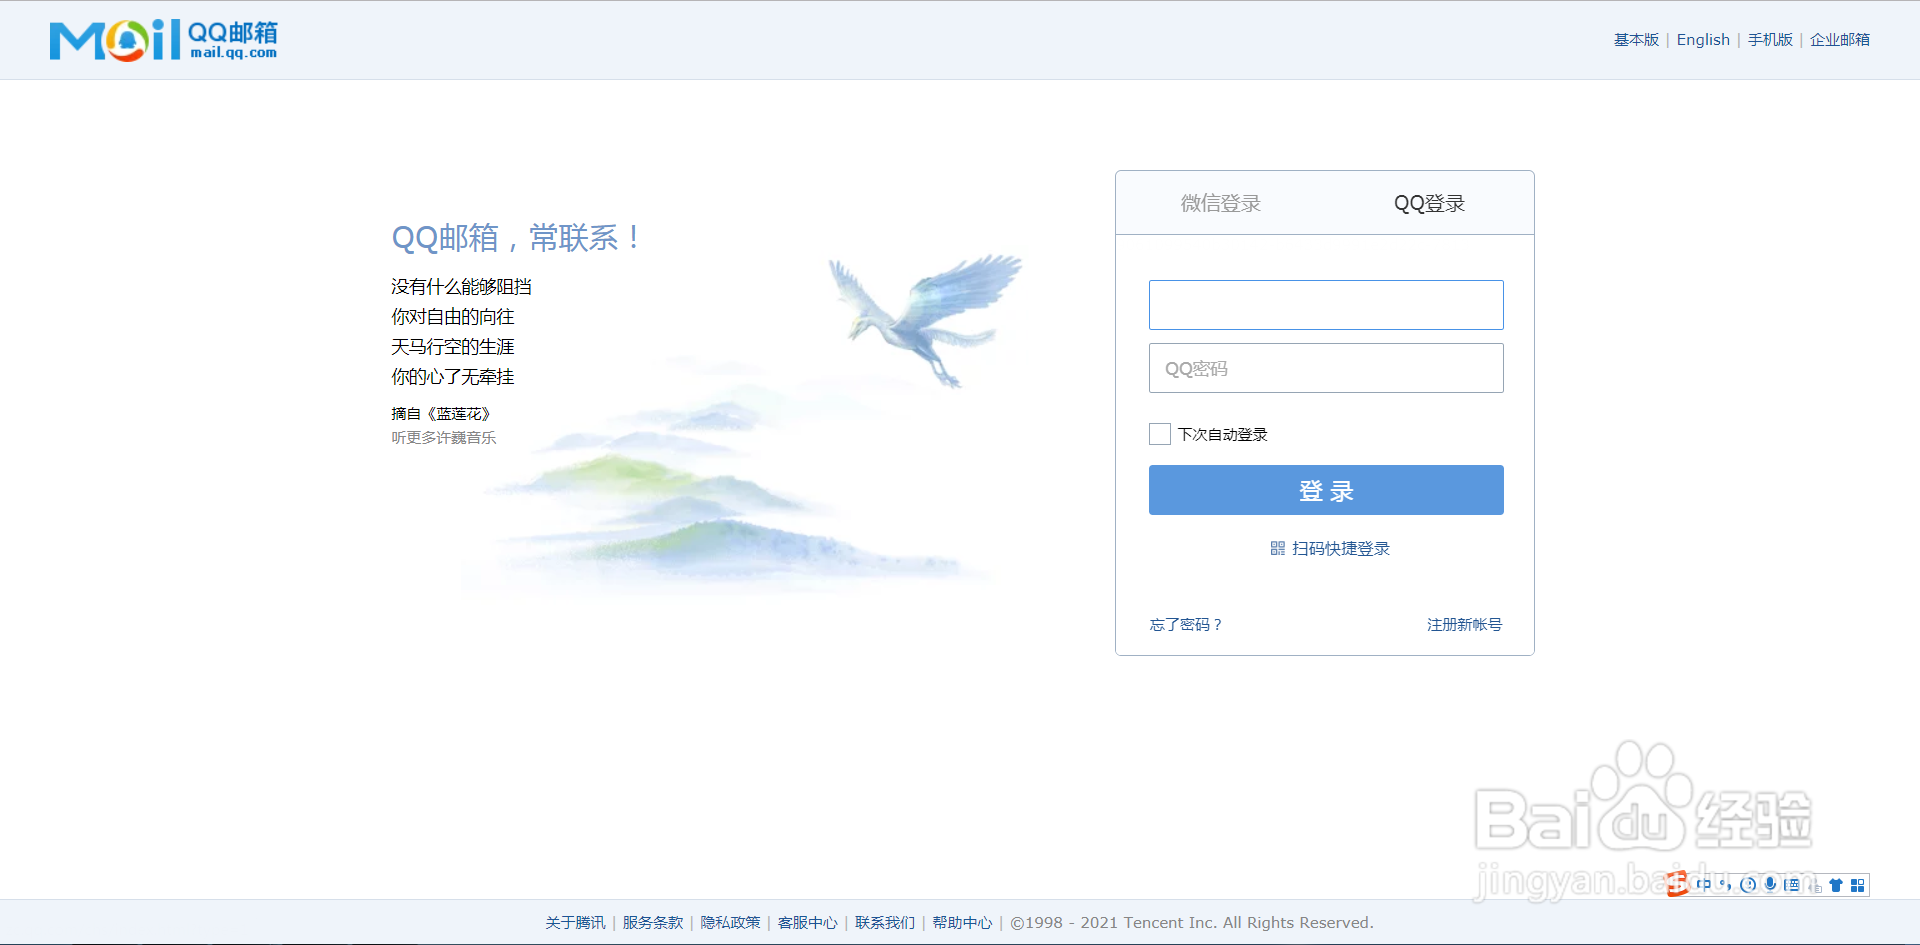Click the 注册新帐号 link
Viewport: 1920px width, 945px height.
(x=1464, y=624)
